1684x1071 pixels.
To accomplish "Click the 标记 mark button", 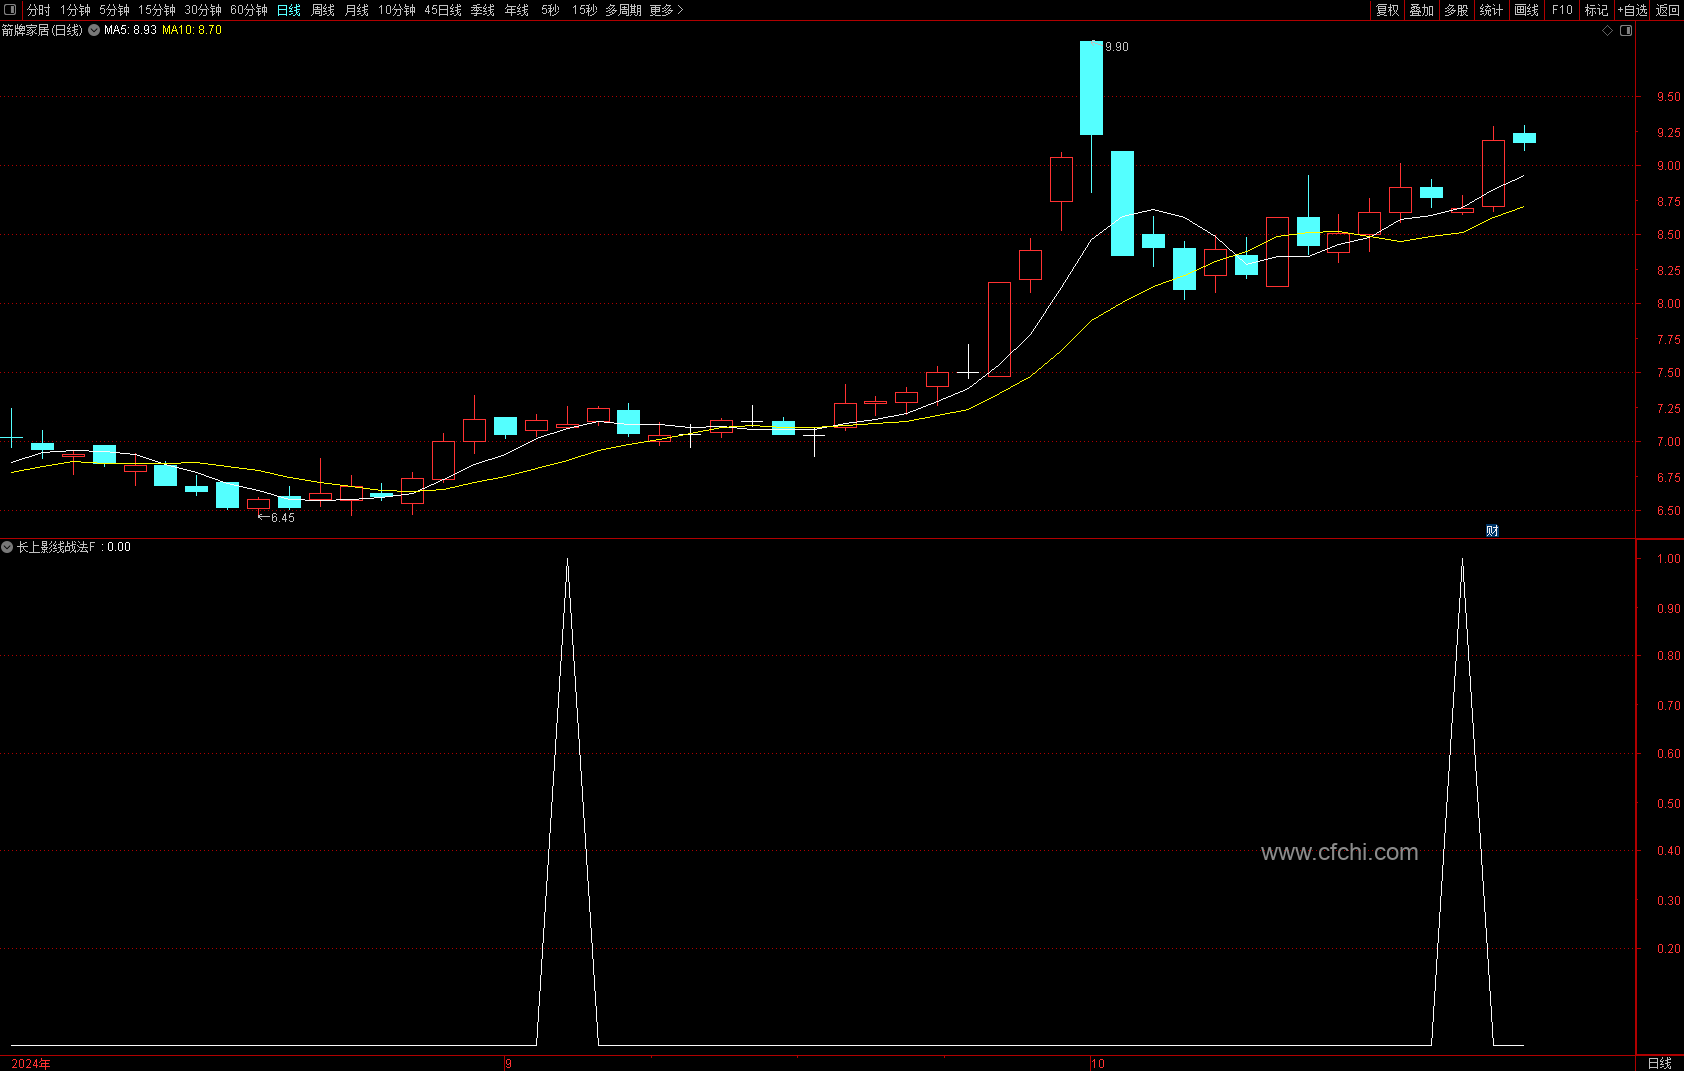I will 1597,10.
